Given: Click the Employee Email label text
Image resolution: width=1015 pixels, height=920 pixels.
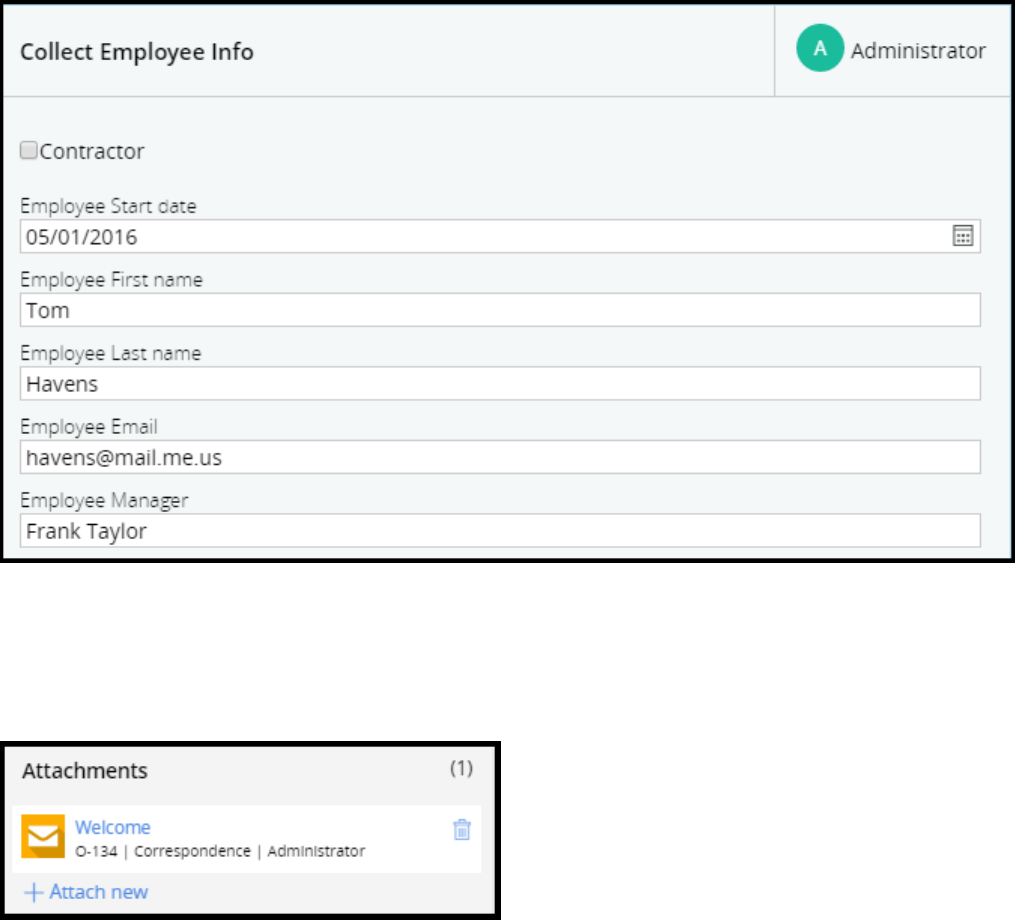Looking at the screenshot, I should 89,427.
